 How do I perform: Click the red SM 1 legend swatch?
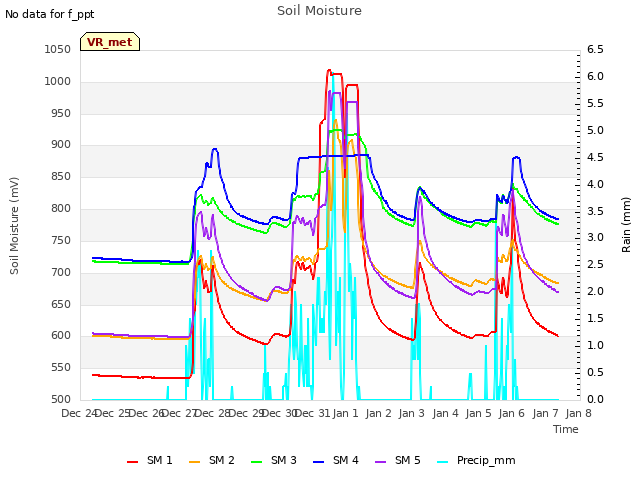coord(133,462)
